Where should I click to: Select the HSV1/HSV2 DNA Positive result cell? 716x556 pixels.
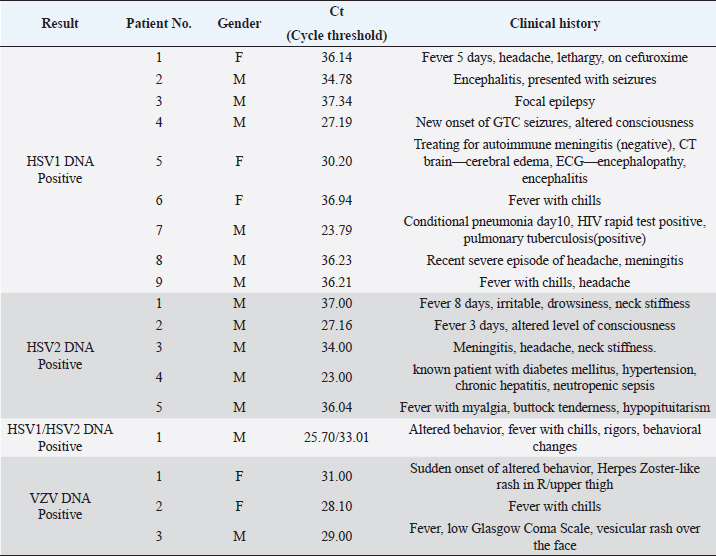click(60, 439)
